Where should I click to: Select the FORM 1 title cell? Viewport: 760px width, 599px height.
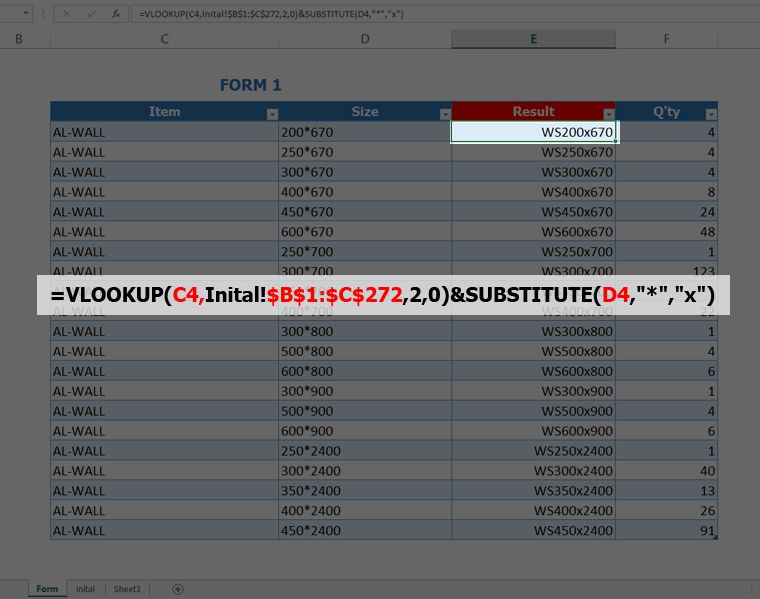coord(251,85)
